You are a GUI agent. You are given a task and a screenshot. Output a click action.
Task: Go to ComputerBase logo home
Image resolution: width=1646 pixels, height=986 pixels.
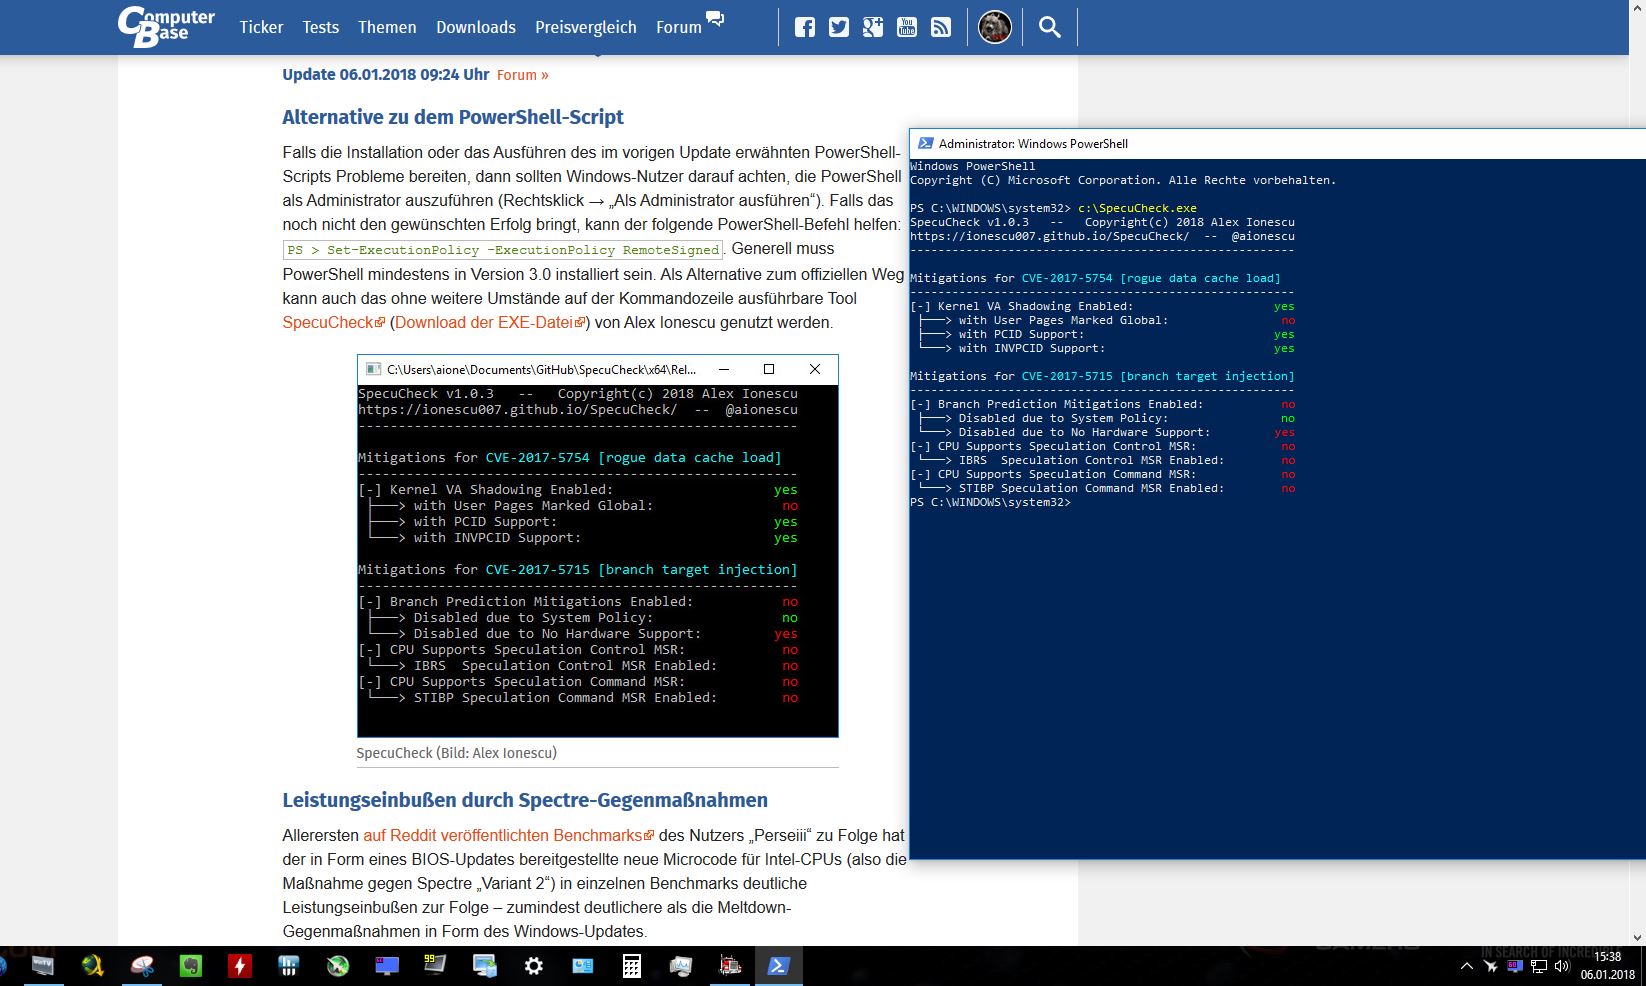point(166,27)
